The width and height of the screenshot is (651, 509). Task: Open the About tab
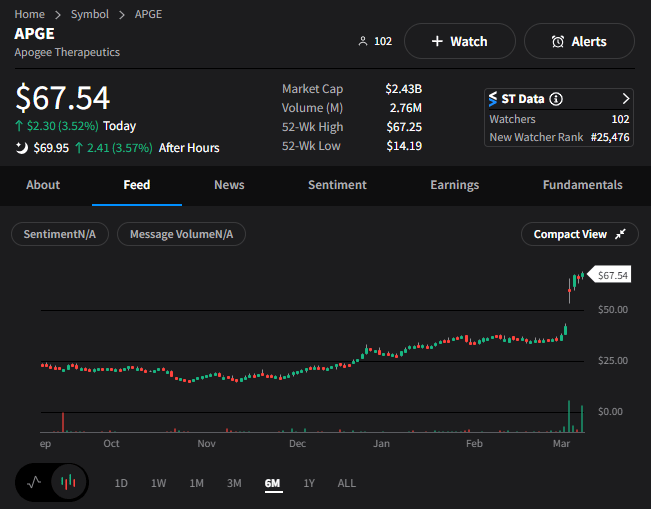pos(43,185)
